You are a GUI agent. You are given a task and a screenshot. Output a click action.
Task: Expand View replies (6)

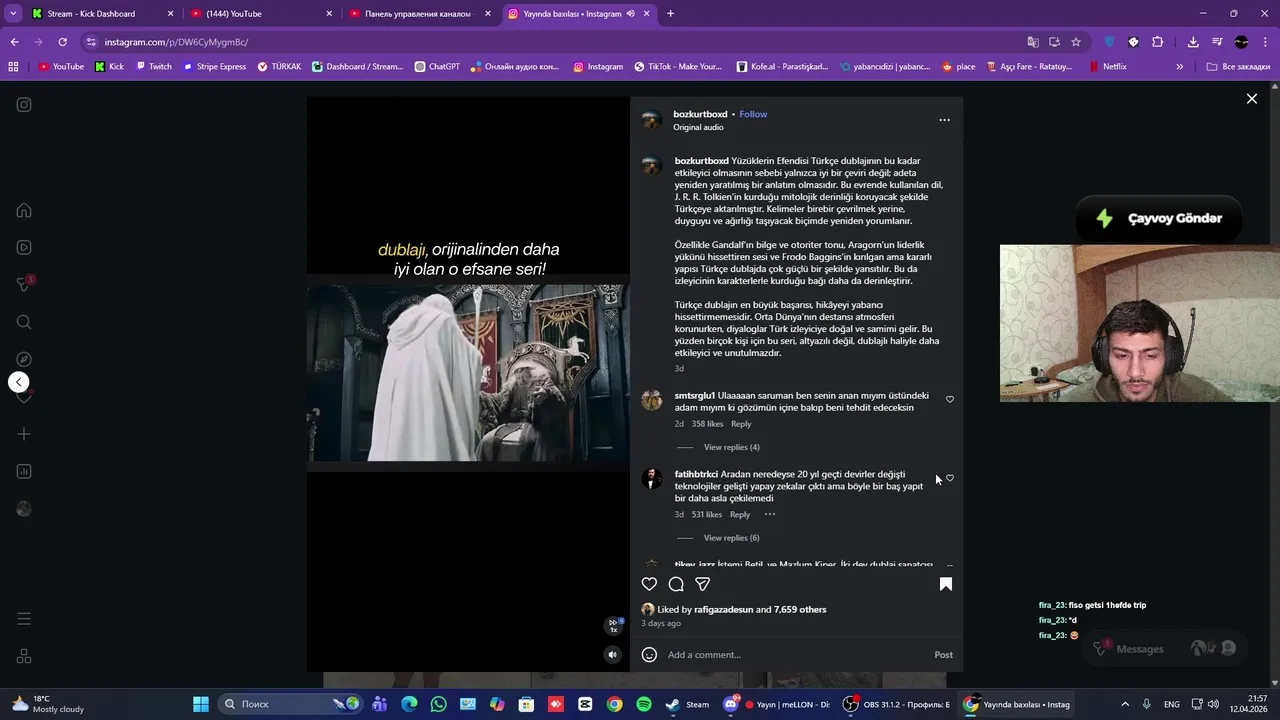[731, 538]
